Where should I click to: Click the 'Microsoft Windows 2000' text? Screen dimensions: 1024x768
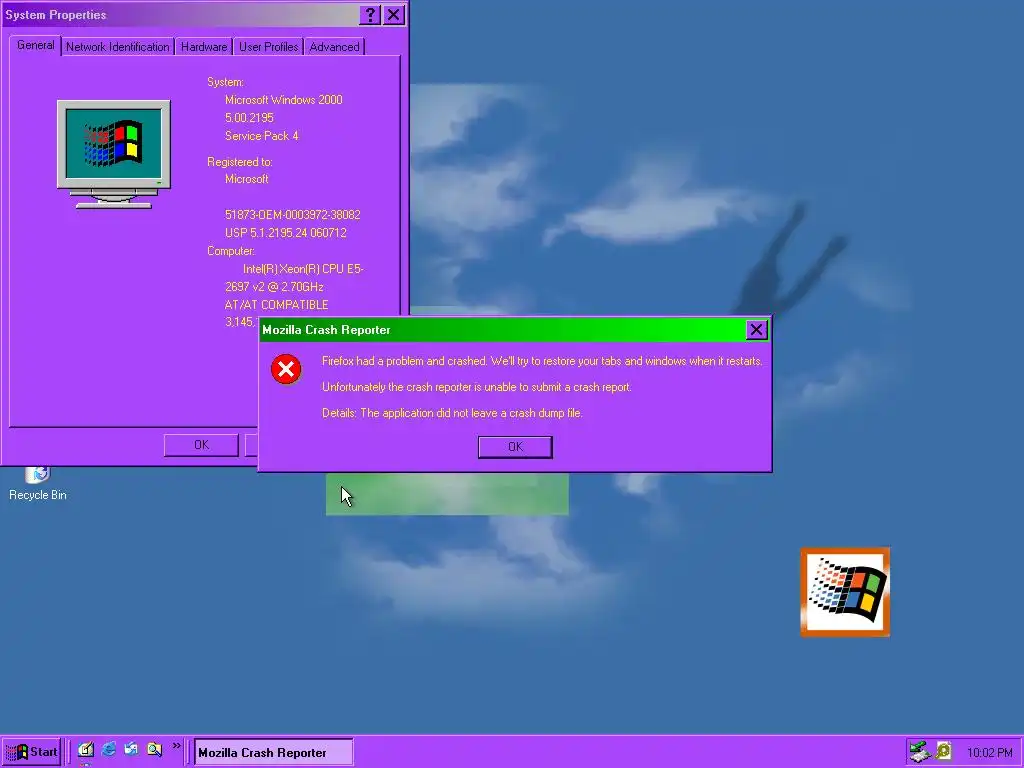(283, 100)
